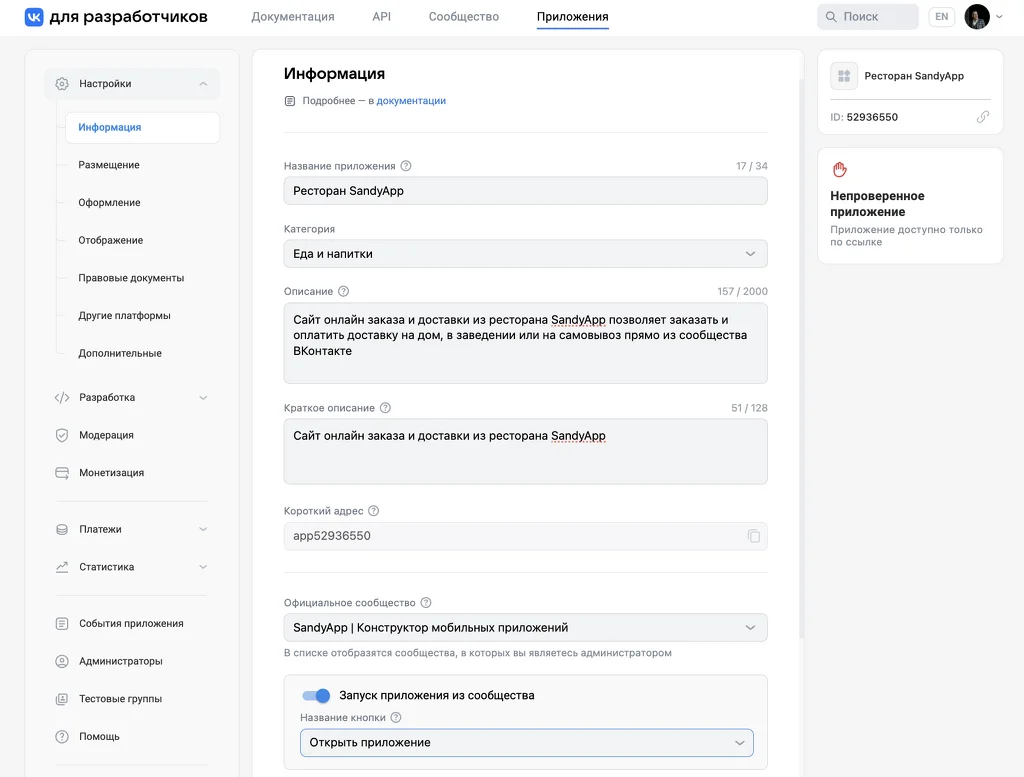Open the help tooltip for Короткий адрес
Screen dimensions: 1024x777
(374, 511)
